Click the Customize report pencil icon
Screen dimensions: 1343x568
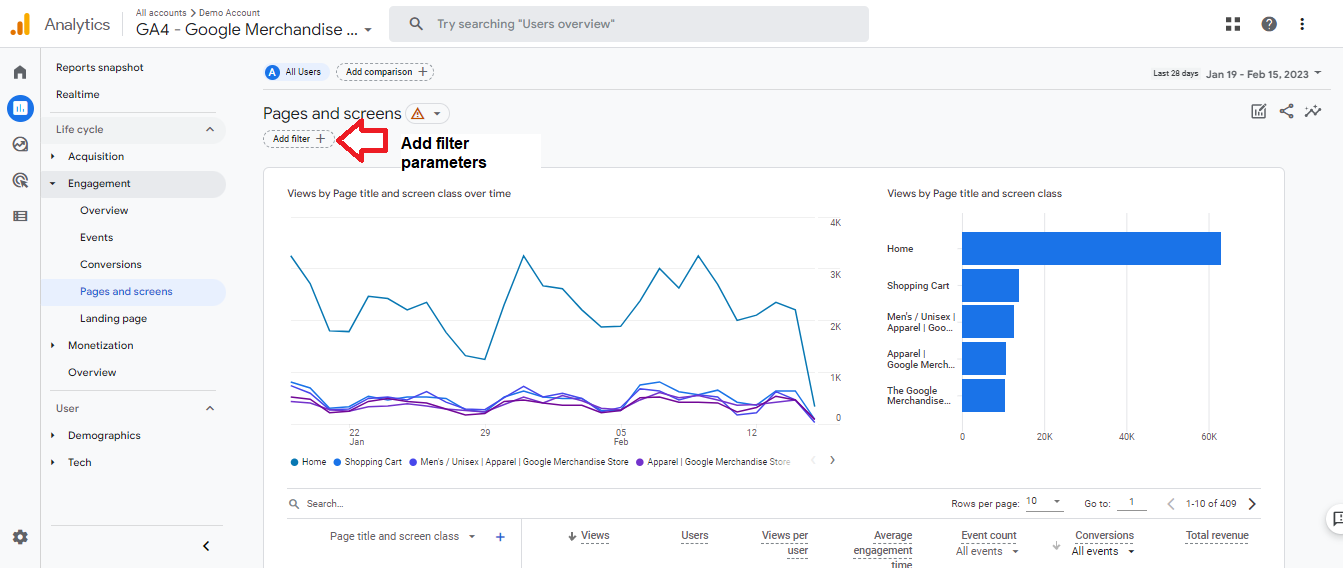pos(1259,111)
